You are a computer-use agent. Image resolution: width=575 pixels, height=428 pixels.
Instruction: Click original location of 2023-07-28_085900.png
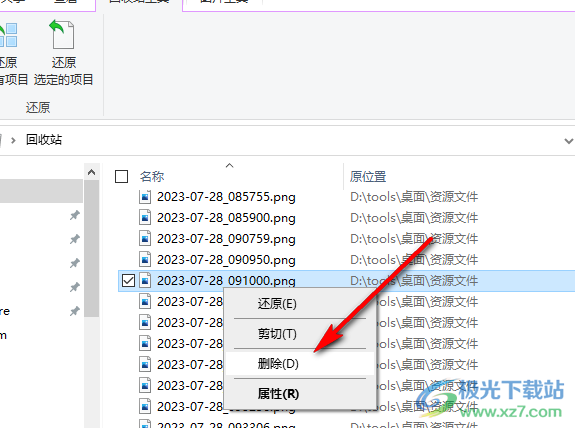coord(414,218)
